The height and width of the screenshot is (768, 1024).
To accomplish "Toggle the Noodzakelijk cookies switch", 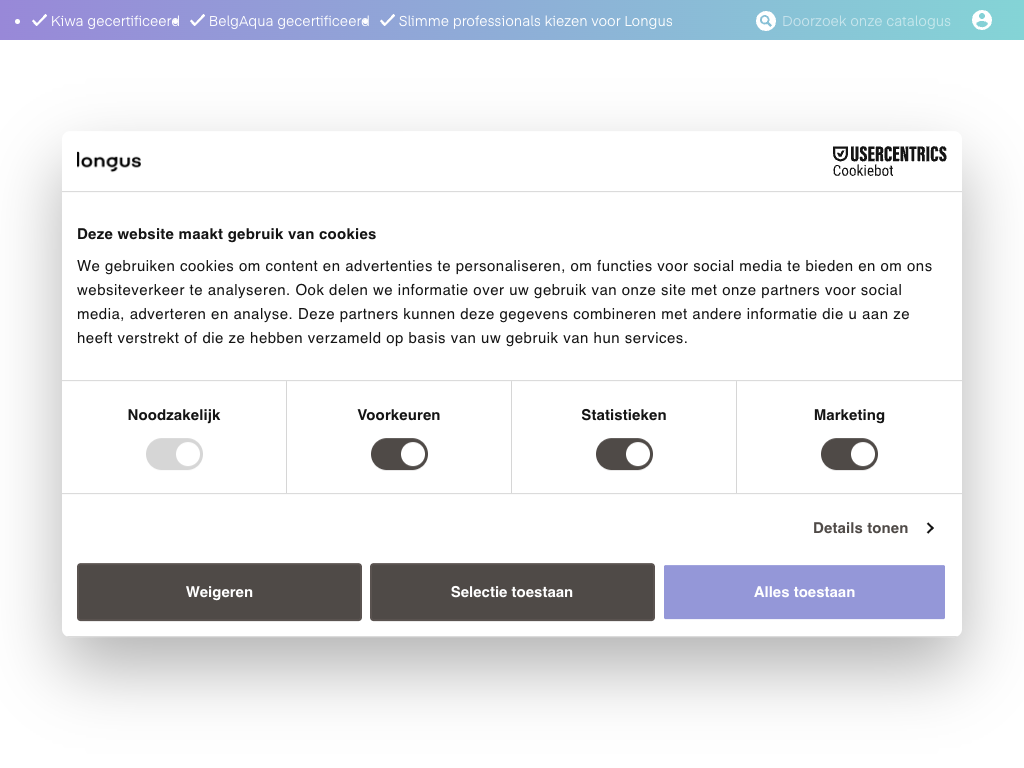I will click(x=174, y=455).
